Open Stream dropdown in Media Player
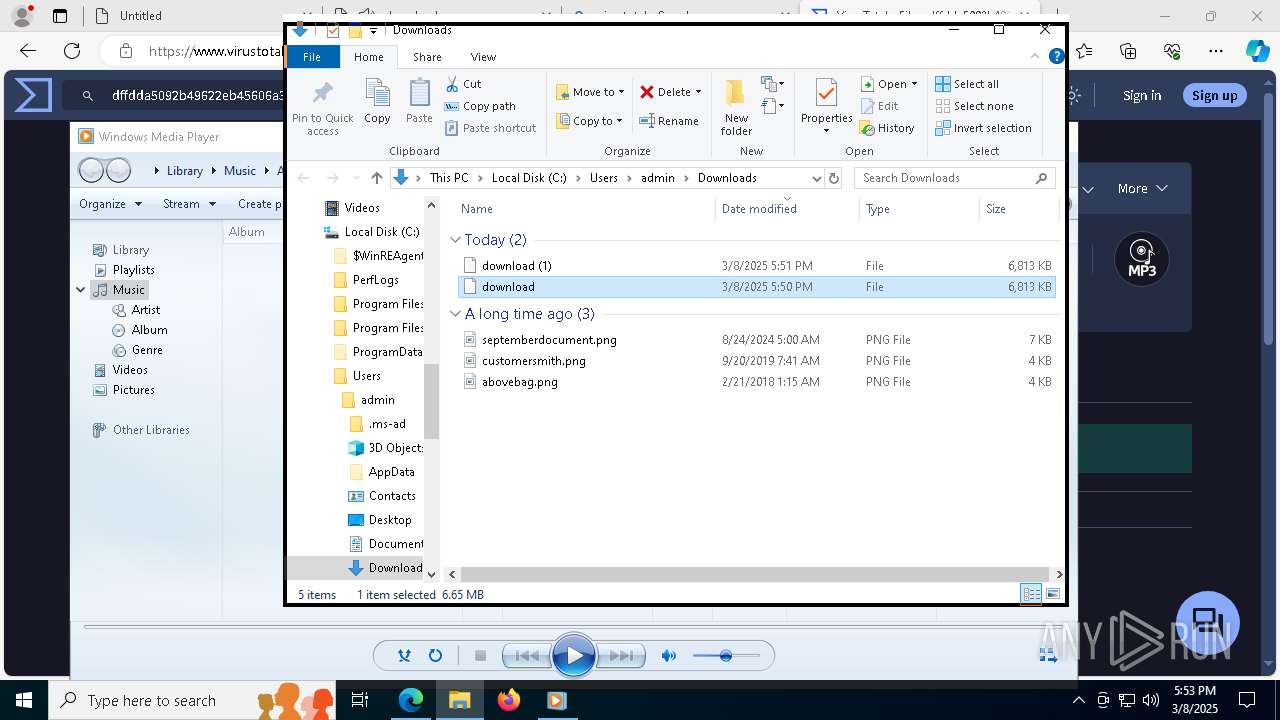The image size is (1280, 720). tap(189, 204)
